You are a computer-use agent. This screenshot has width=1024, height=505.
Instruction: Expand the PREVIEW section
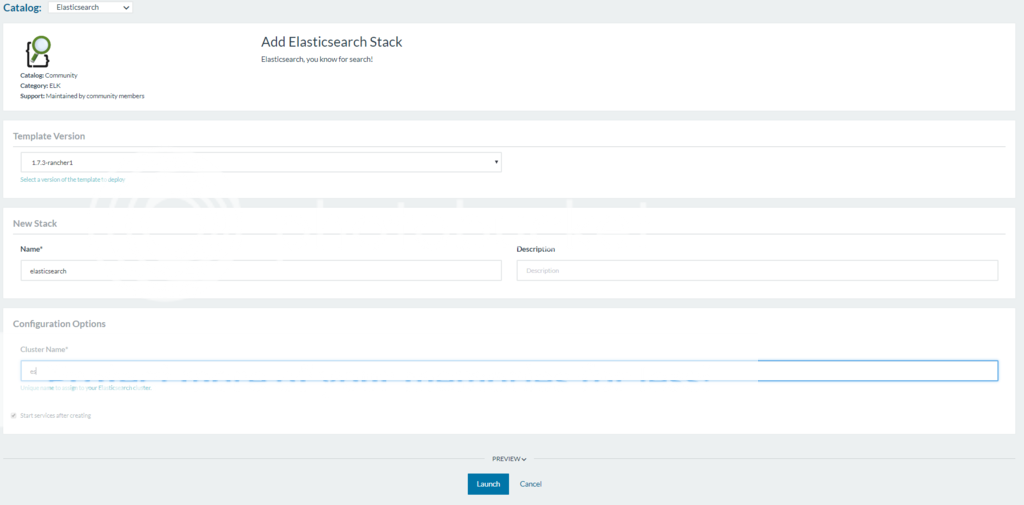coord(509,459)
